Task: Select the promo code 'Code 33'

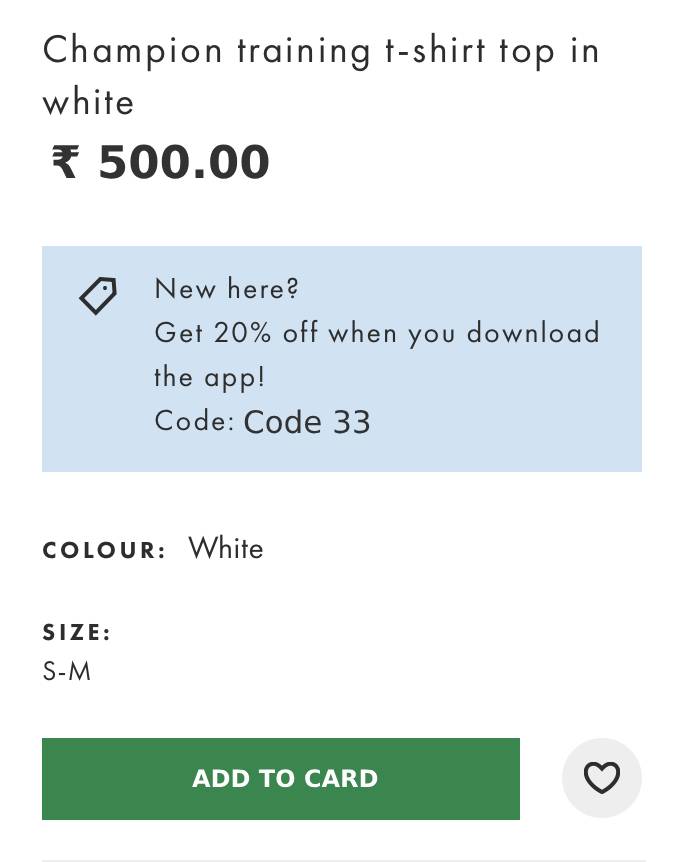Action: 306,422
